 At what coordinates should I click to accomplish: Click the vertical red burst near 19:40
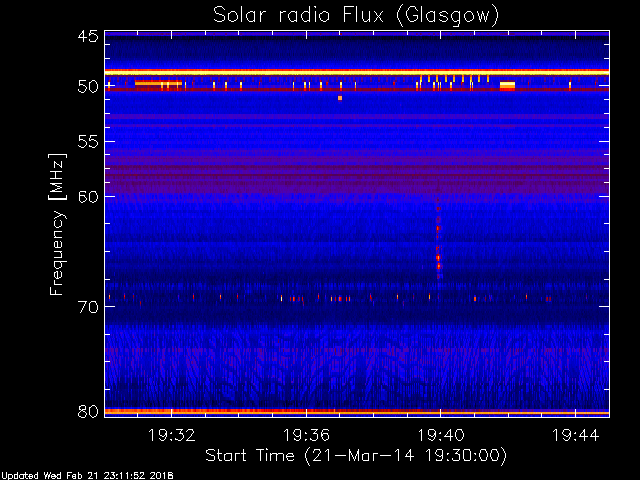click(x=438, y=239)
